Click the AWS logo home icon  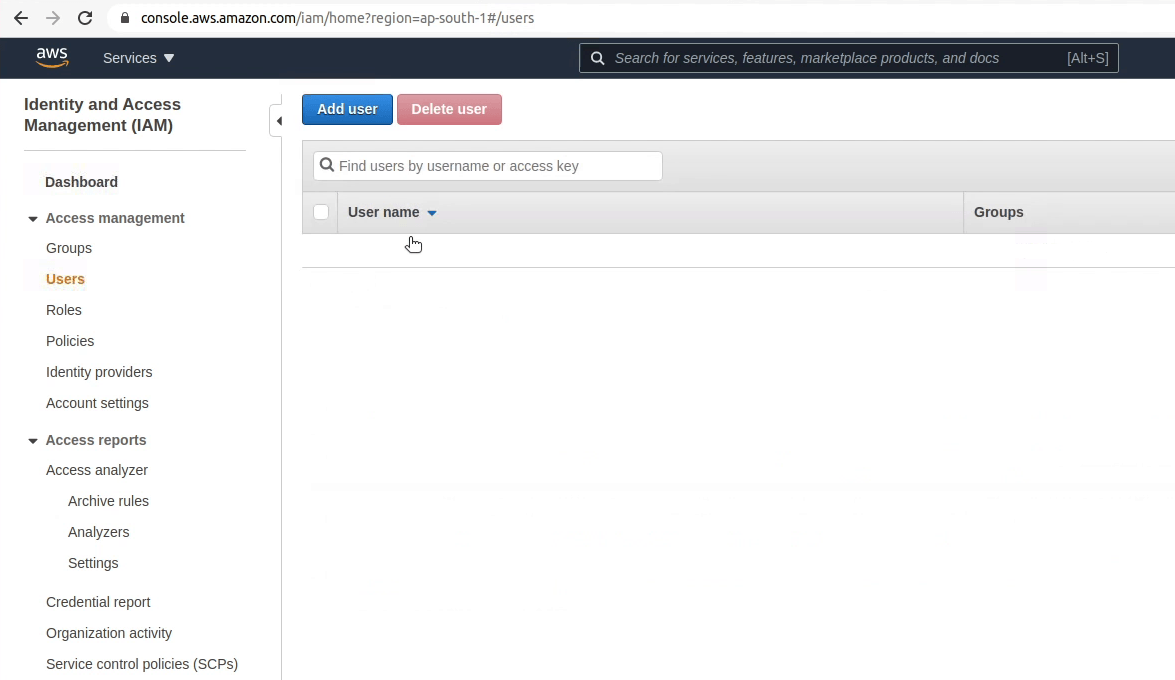pyautogui.click(x=52, y=58)
